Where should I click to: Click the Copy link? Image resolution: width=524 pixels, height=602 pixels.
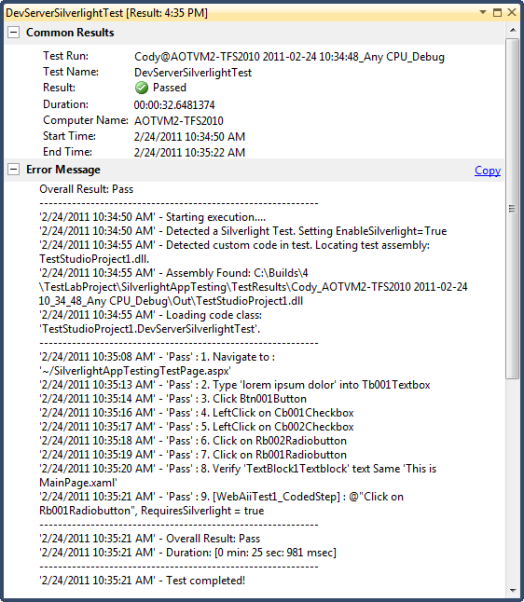[x=488, y=170]
